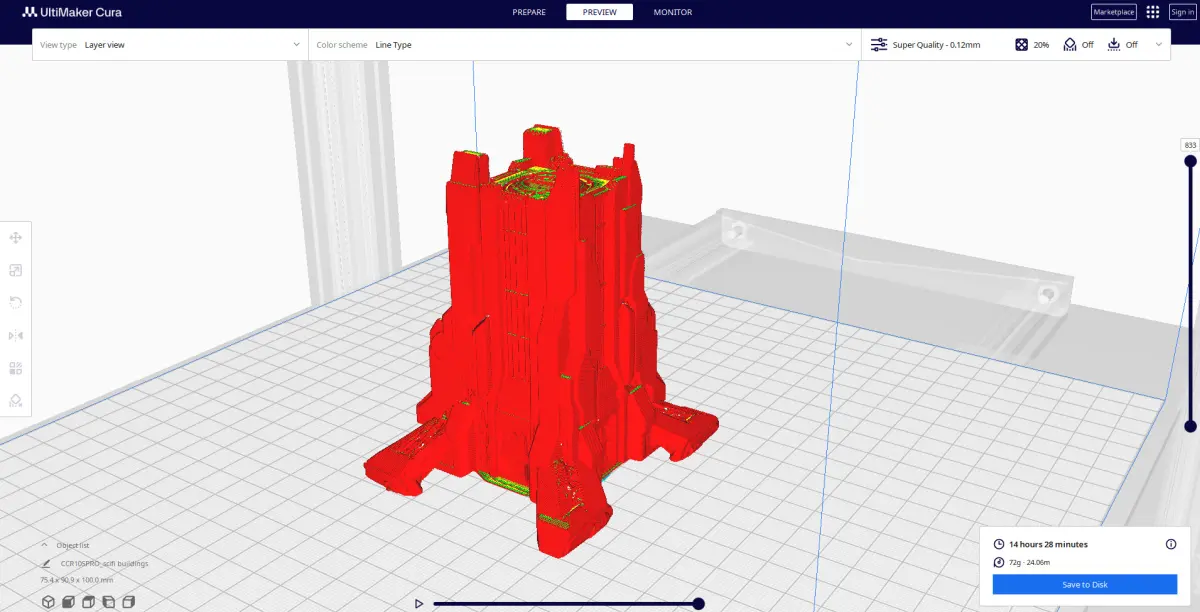1200x612 pixels.
Task: Select the Scale tool in left toolbar
Action: [16, 270]
